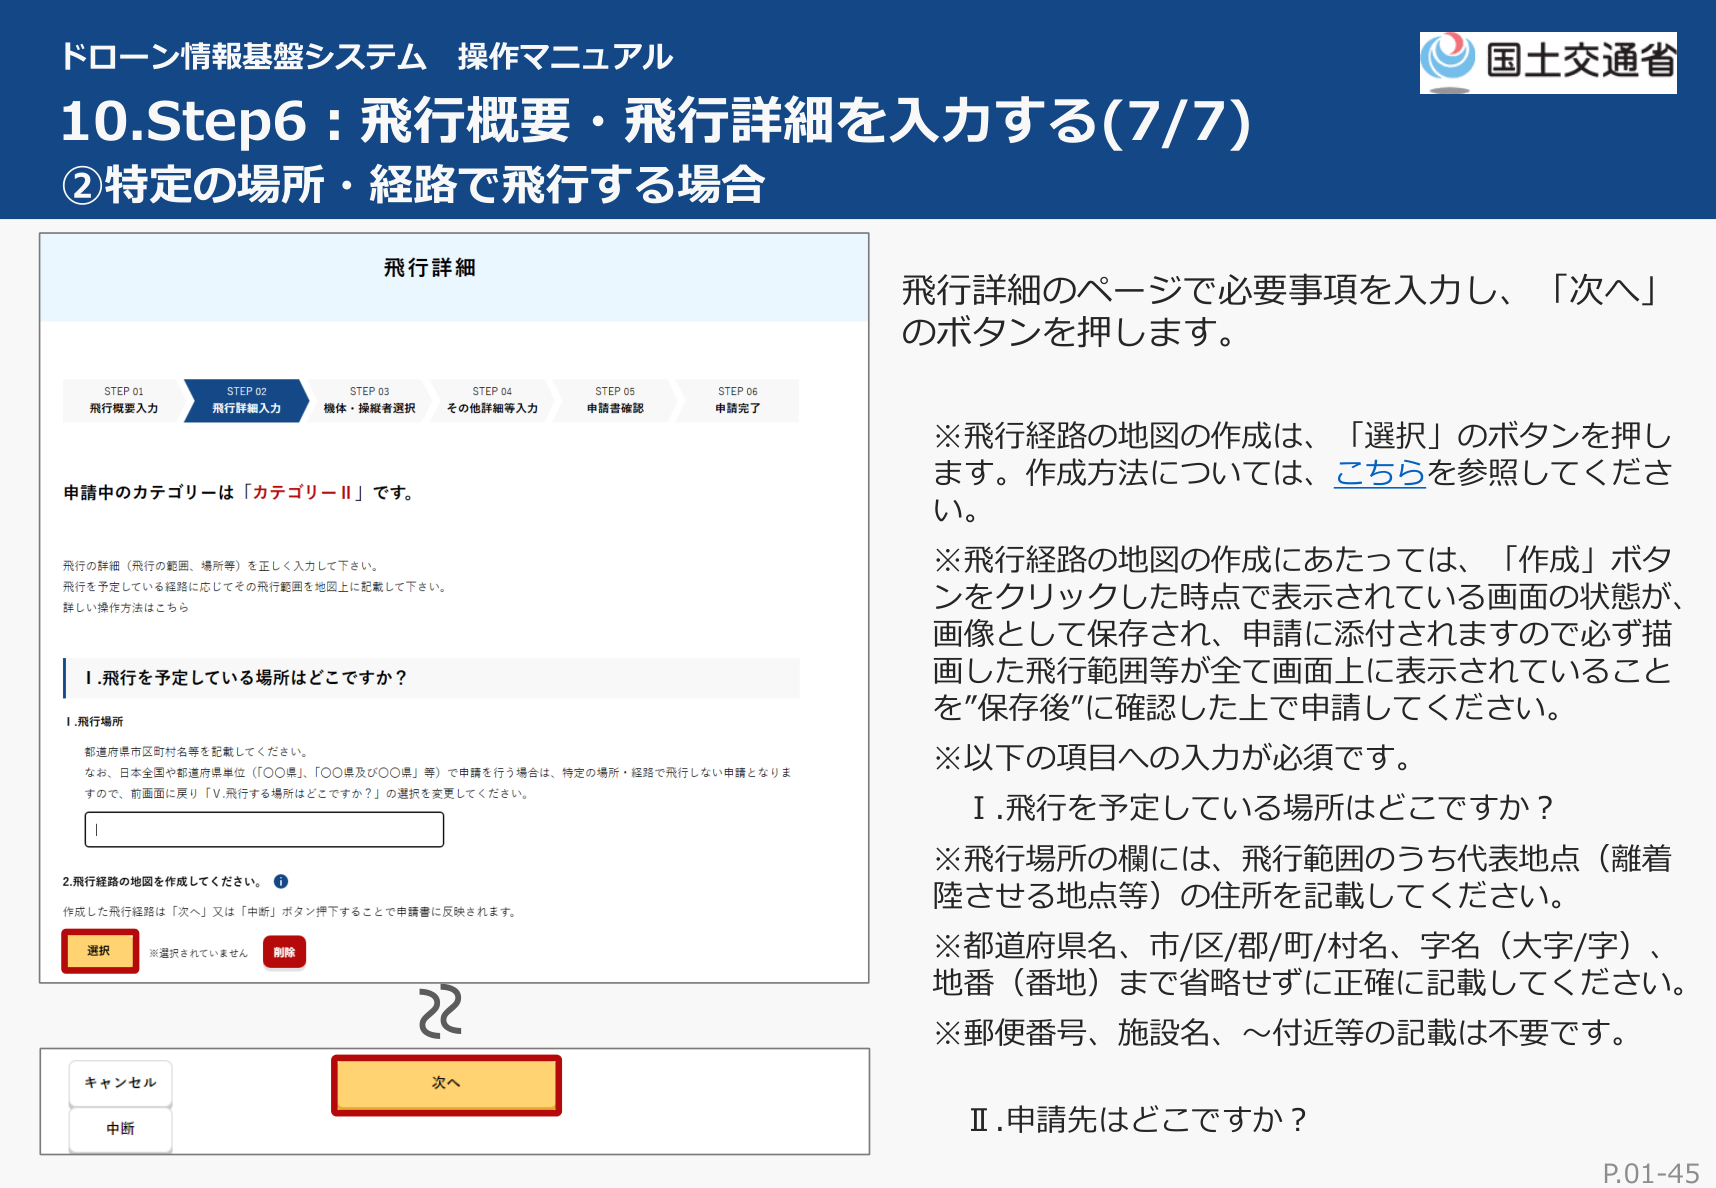This screenshot has width=1716, height=1188.
Task: Click the ※選択されていません status text
Action: click(x=198, y=953)
